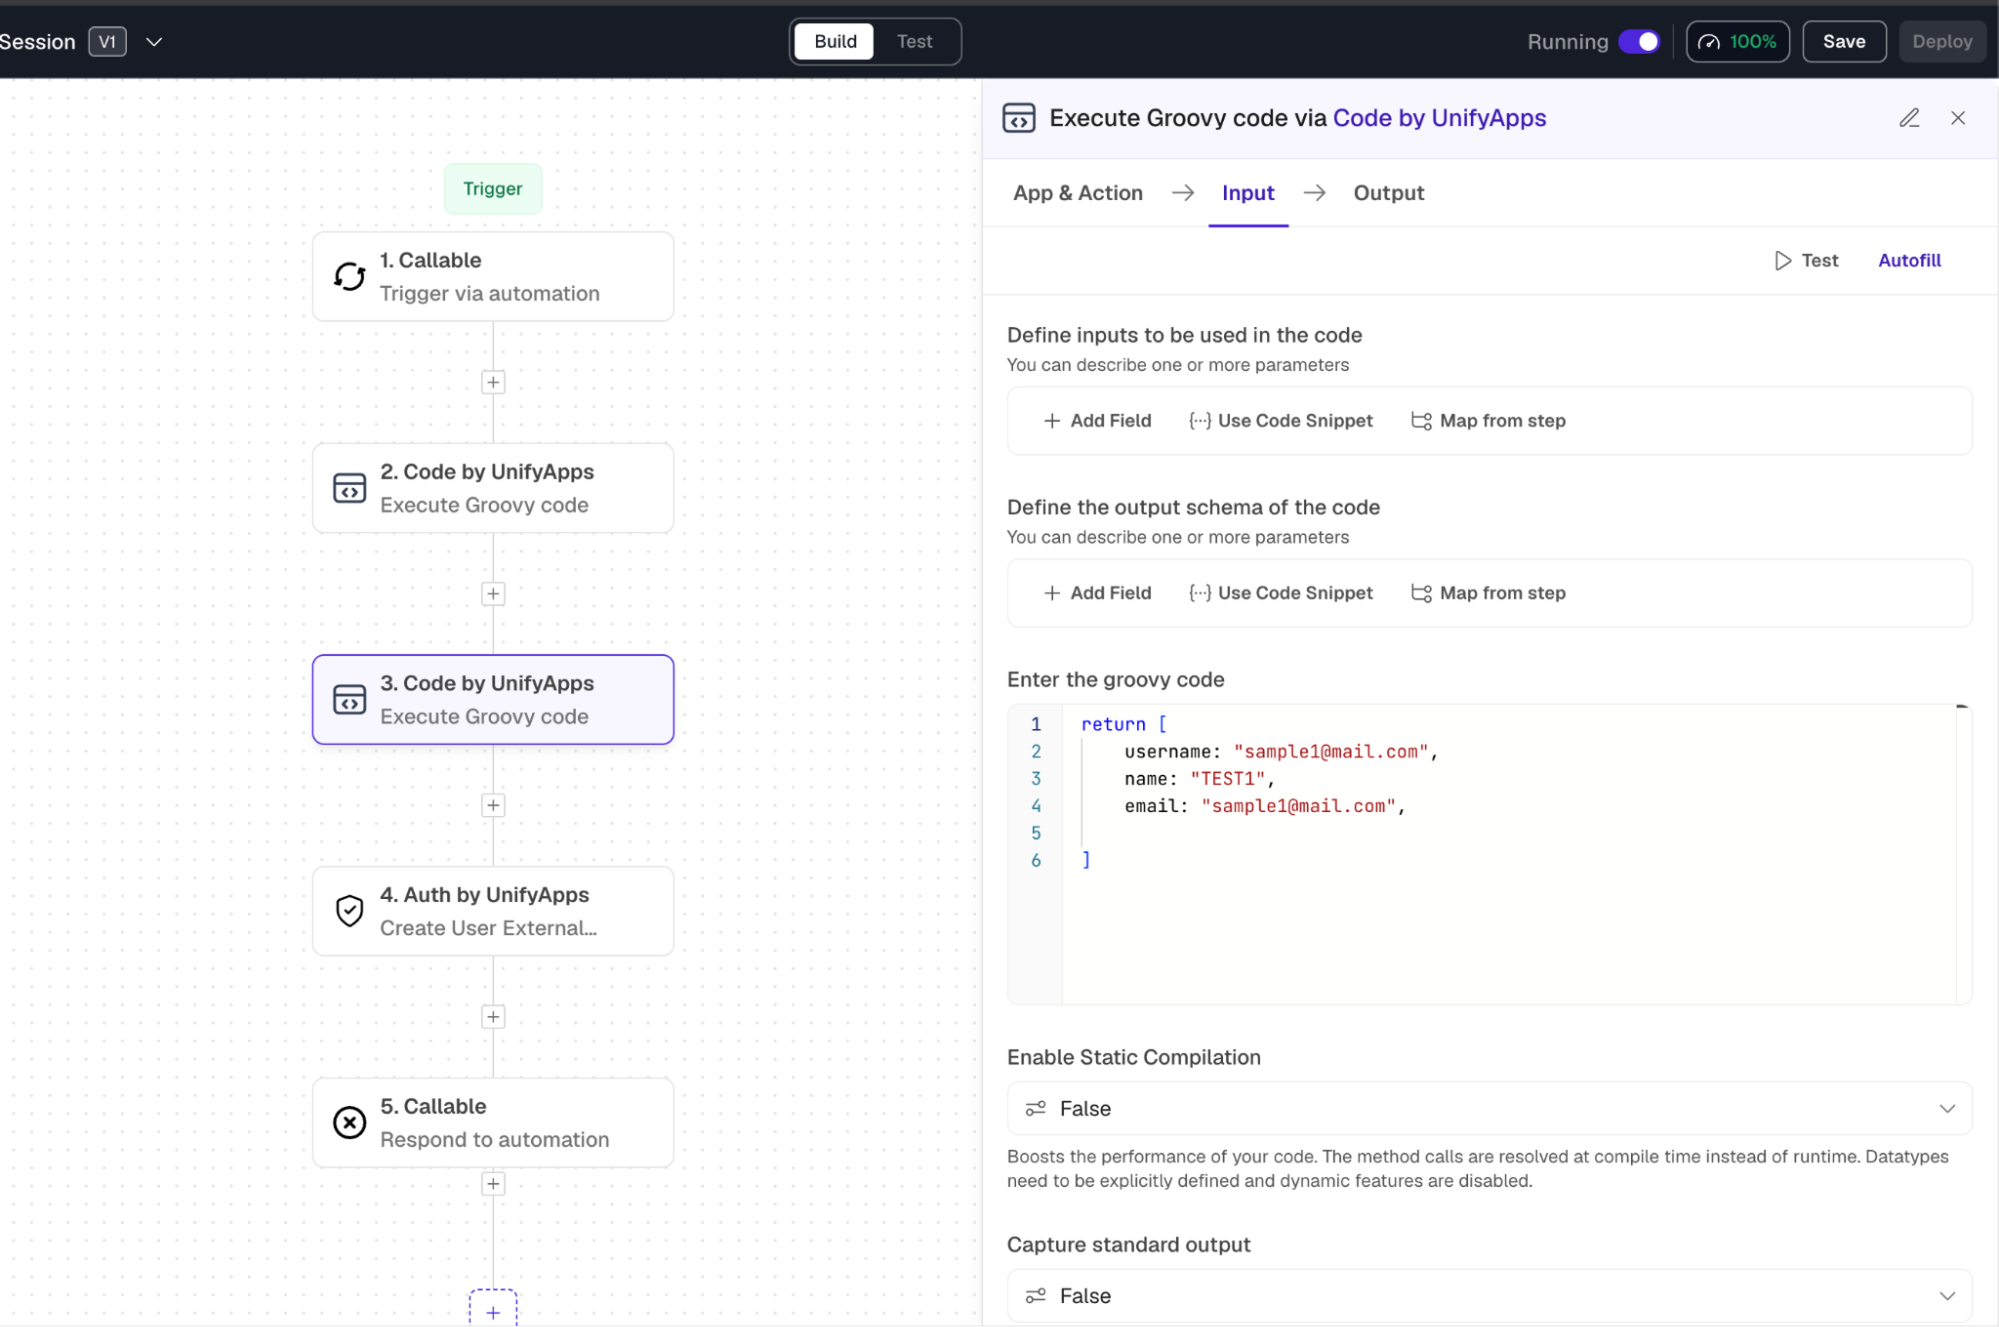
Task: Switch to Test mode in Build/Test toggle
Action: (914, 42)
